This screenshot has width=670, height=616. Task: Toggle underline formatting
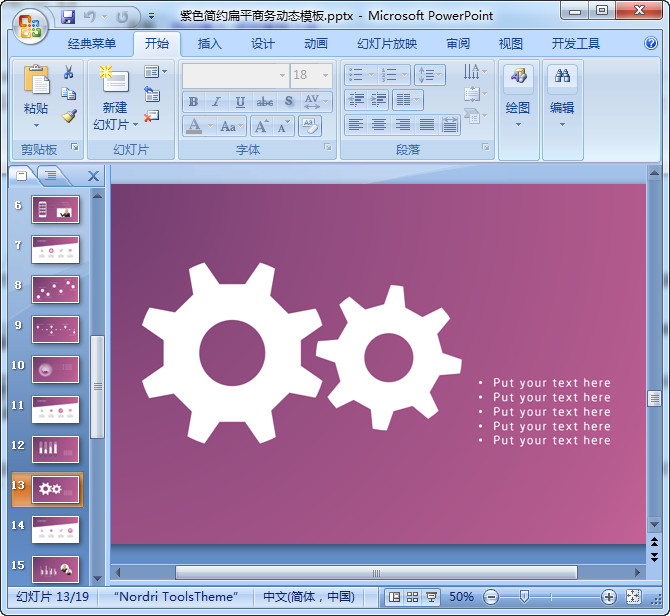(x=240, y=102)
